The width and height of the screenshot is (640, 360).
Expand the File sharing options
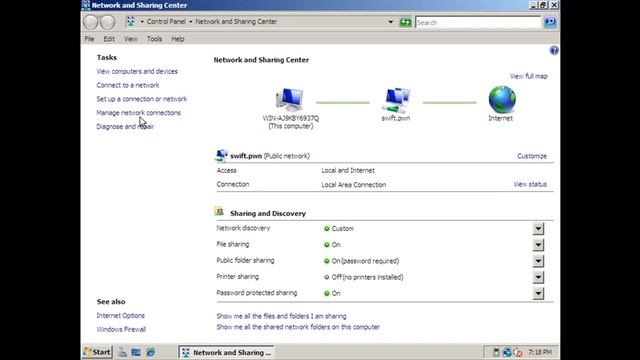click(538, 245)
